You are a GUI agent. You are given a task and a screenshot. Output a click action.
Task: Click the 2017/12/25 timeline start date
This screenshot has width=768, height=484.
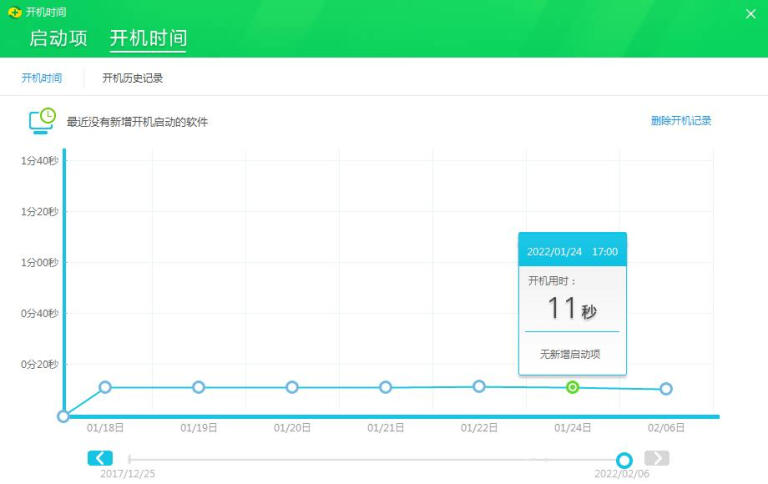click(x=127, y=474)
